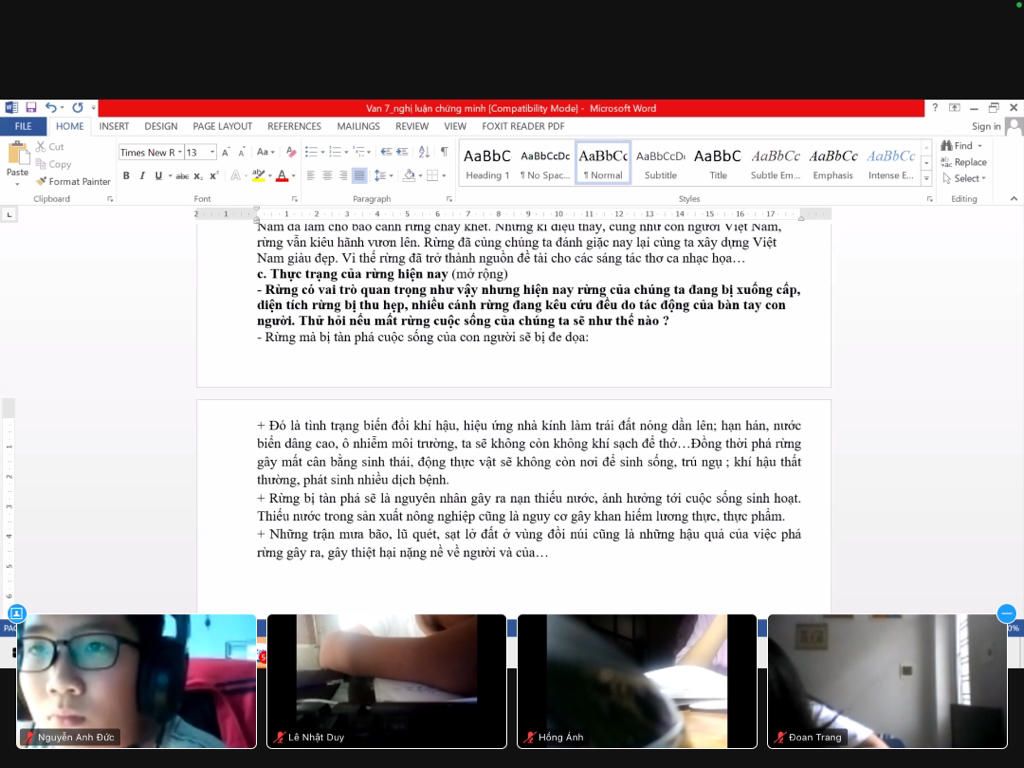The width and height of the screenshot is (1024, 768).
Task: Expand the multilevel list dropdown
Action: [370, 152]
